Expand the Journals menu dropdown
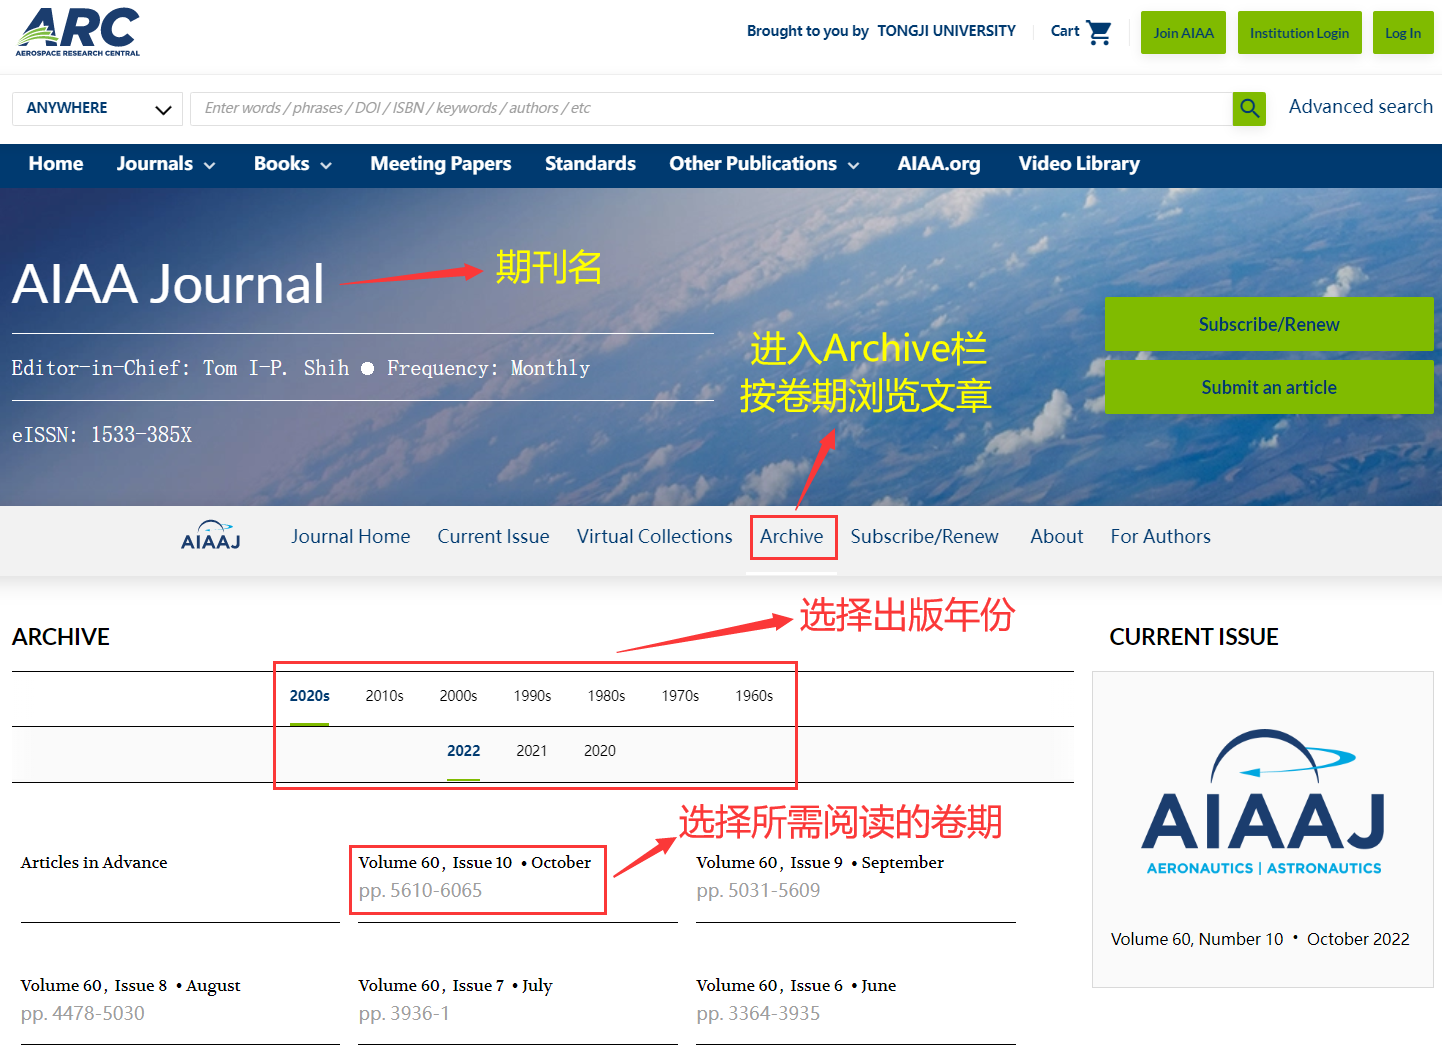This screenshot has height=1050, width=1442. click(x=166, y=164)
